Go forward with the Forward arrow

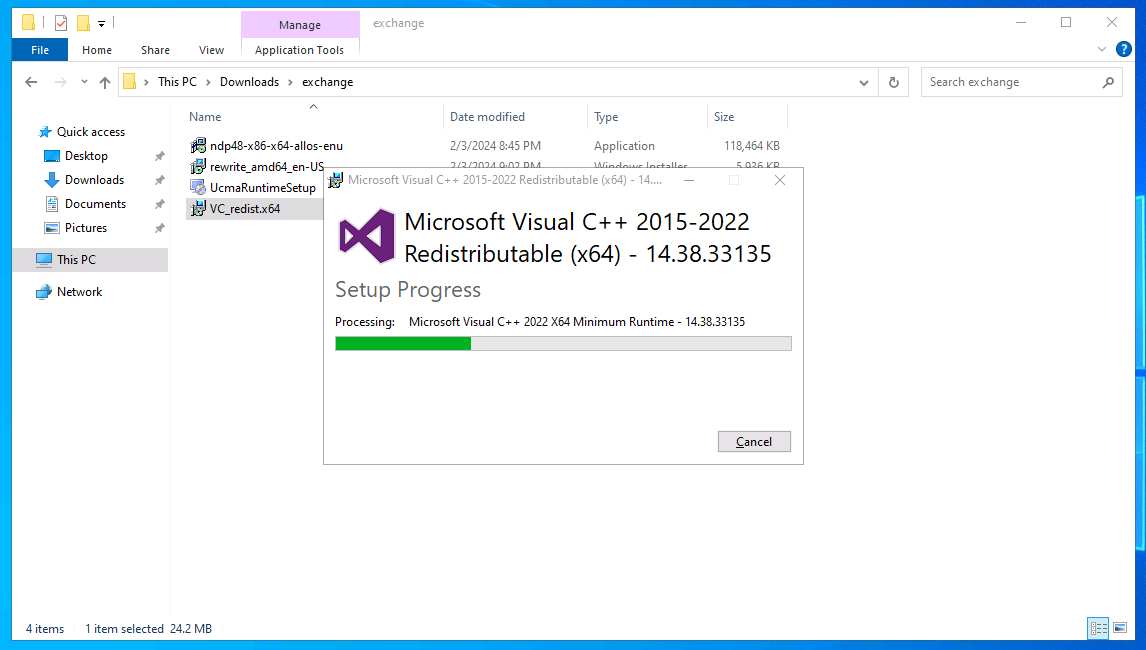[61, 82]
